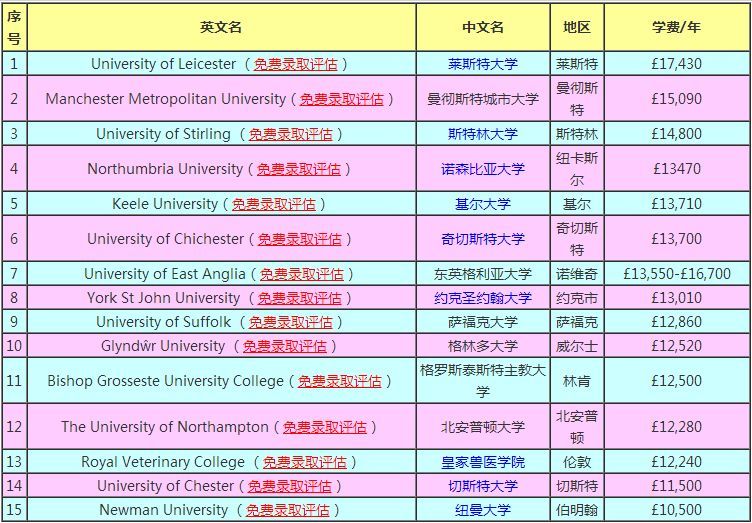Viewport: 752px width, 523px height.
Task: Click the 格罗斯泰斯特主教大学 name cell
Action: tap(483, 381)
